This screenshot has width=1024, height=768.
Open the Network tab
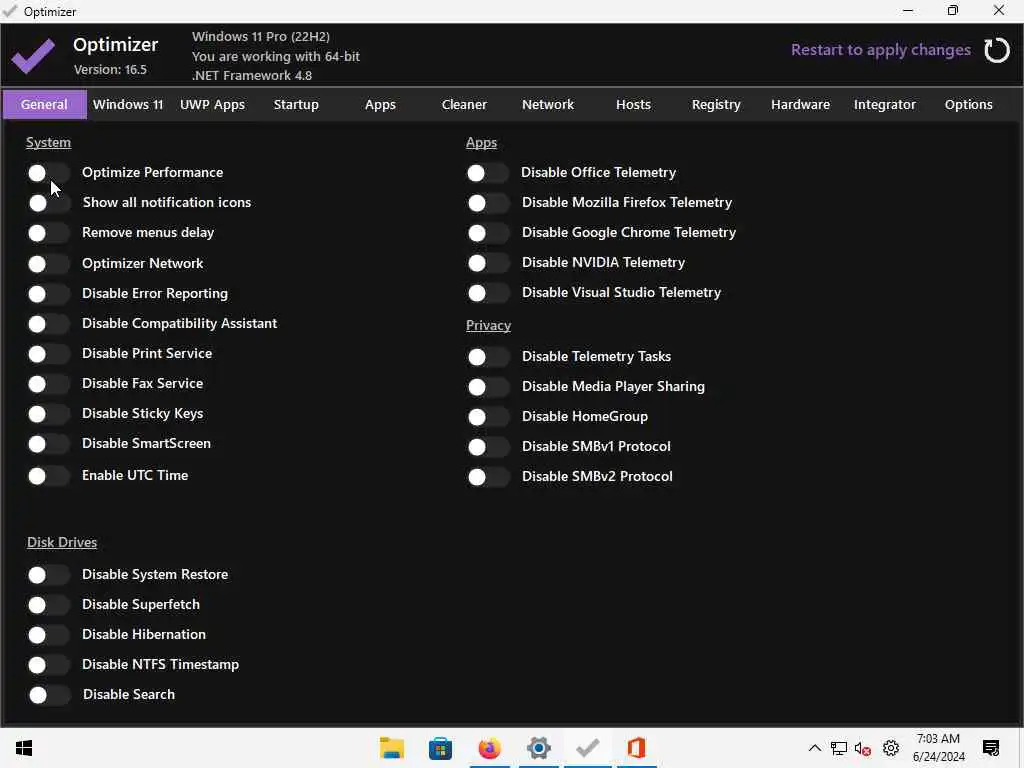point(548,104)
